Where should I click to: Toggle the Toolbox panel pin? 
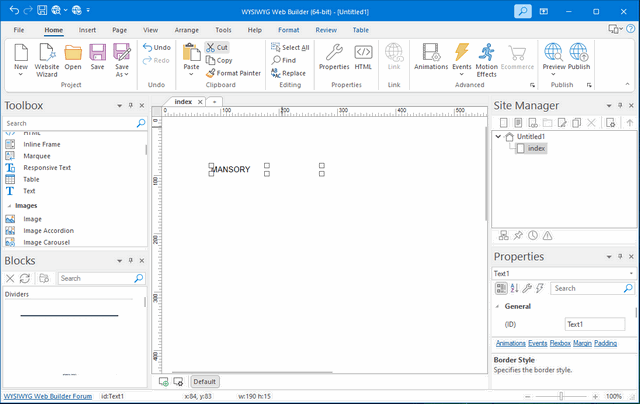click(x=130, y=104)
